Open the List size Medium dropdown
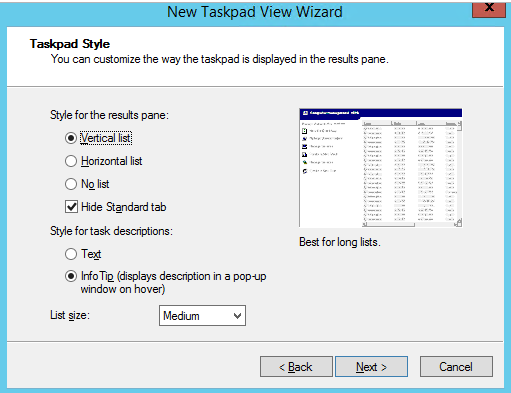 [202, 316]
